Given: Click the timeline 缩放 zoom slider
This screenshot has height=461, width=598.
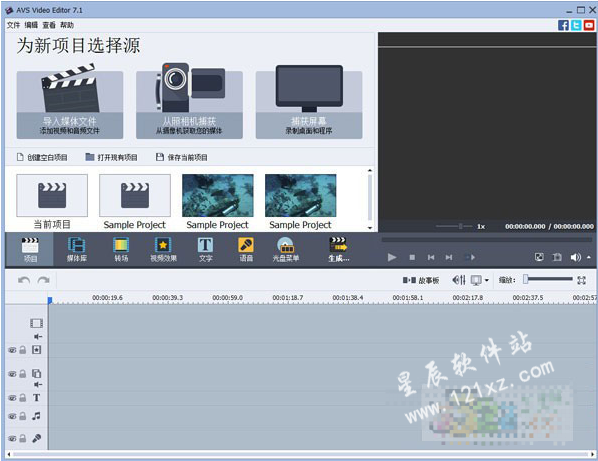Looking at the screenshot, I should 548,279.
